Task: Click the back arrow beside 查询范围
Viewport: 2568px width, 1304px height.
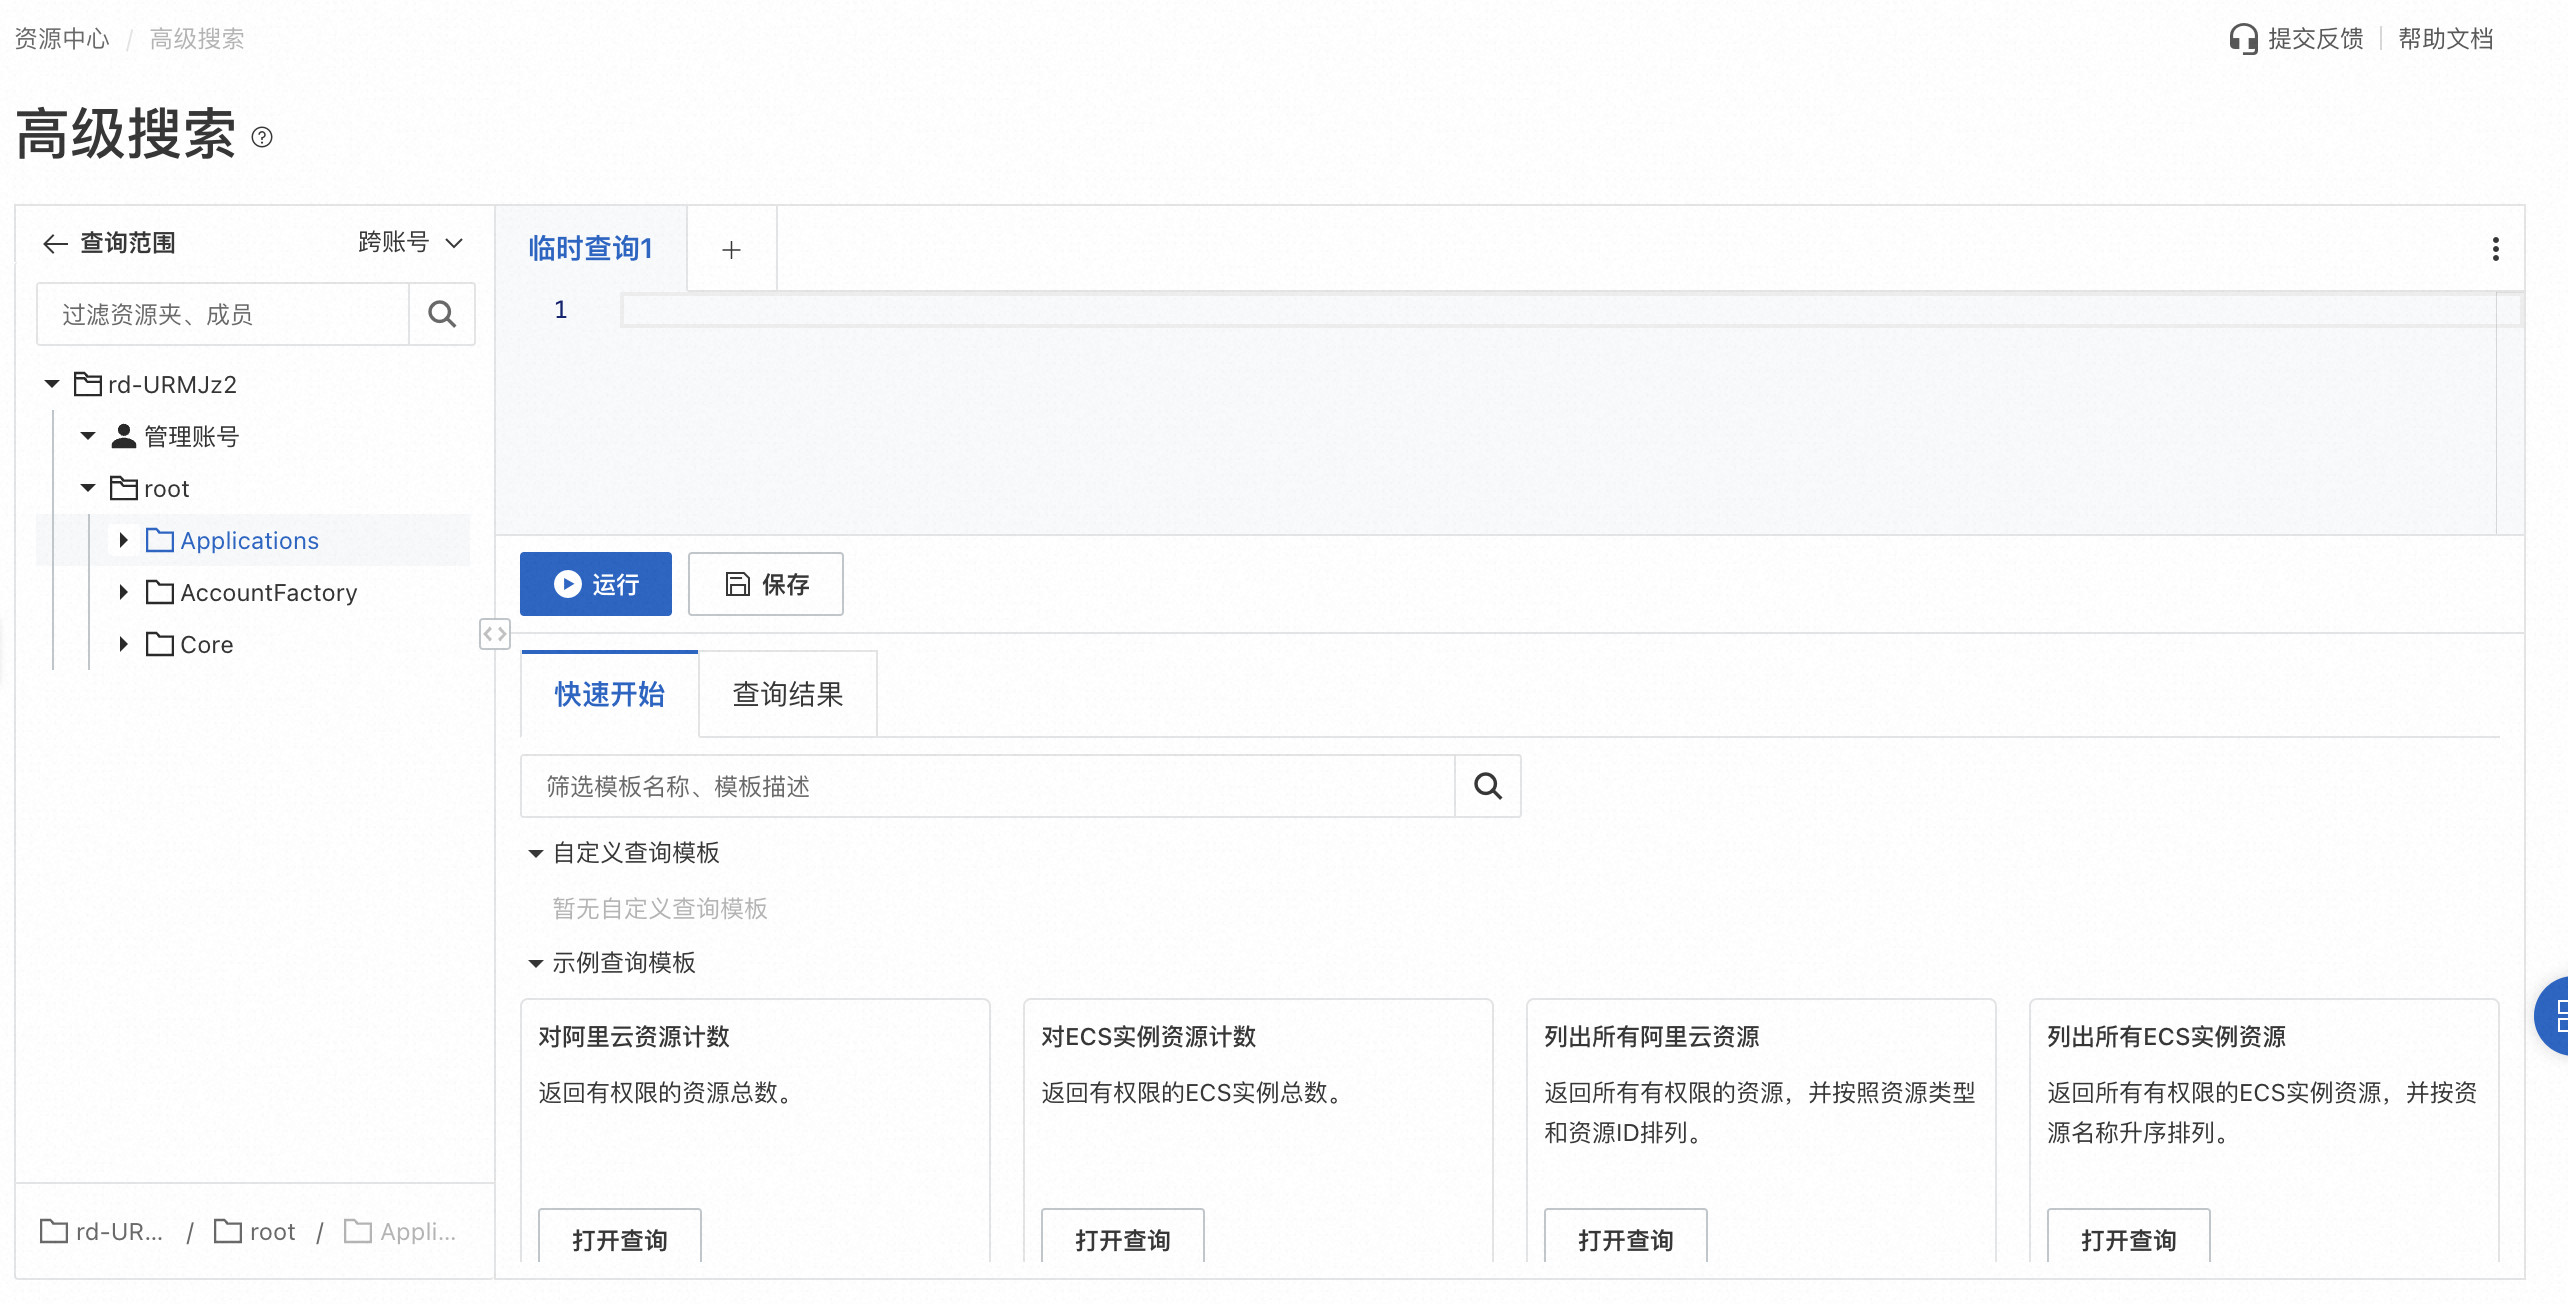Action: (55, 243)
